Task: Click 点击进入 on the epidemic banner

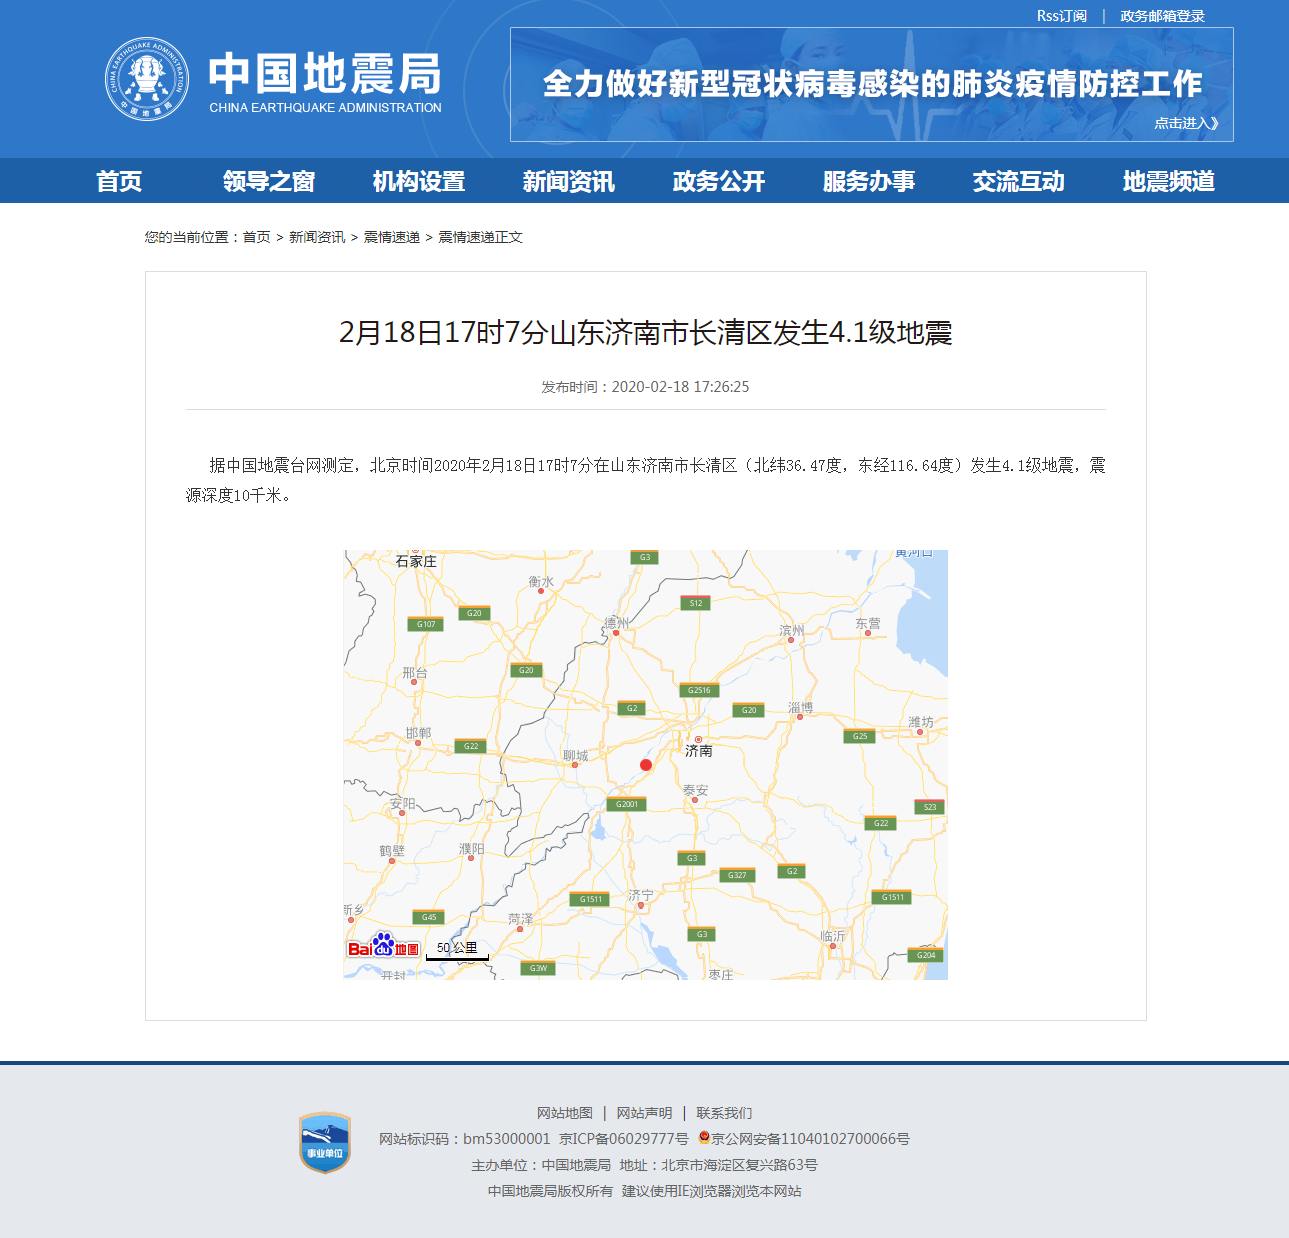Action: [x=1186, y=123]
